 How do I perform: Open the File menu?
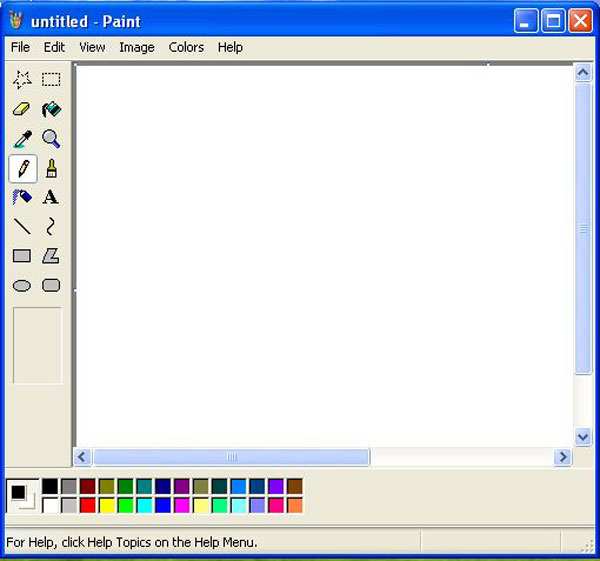[20, 47]
